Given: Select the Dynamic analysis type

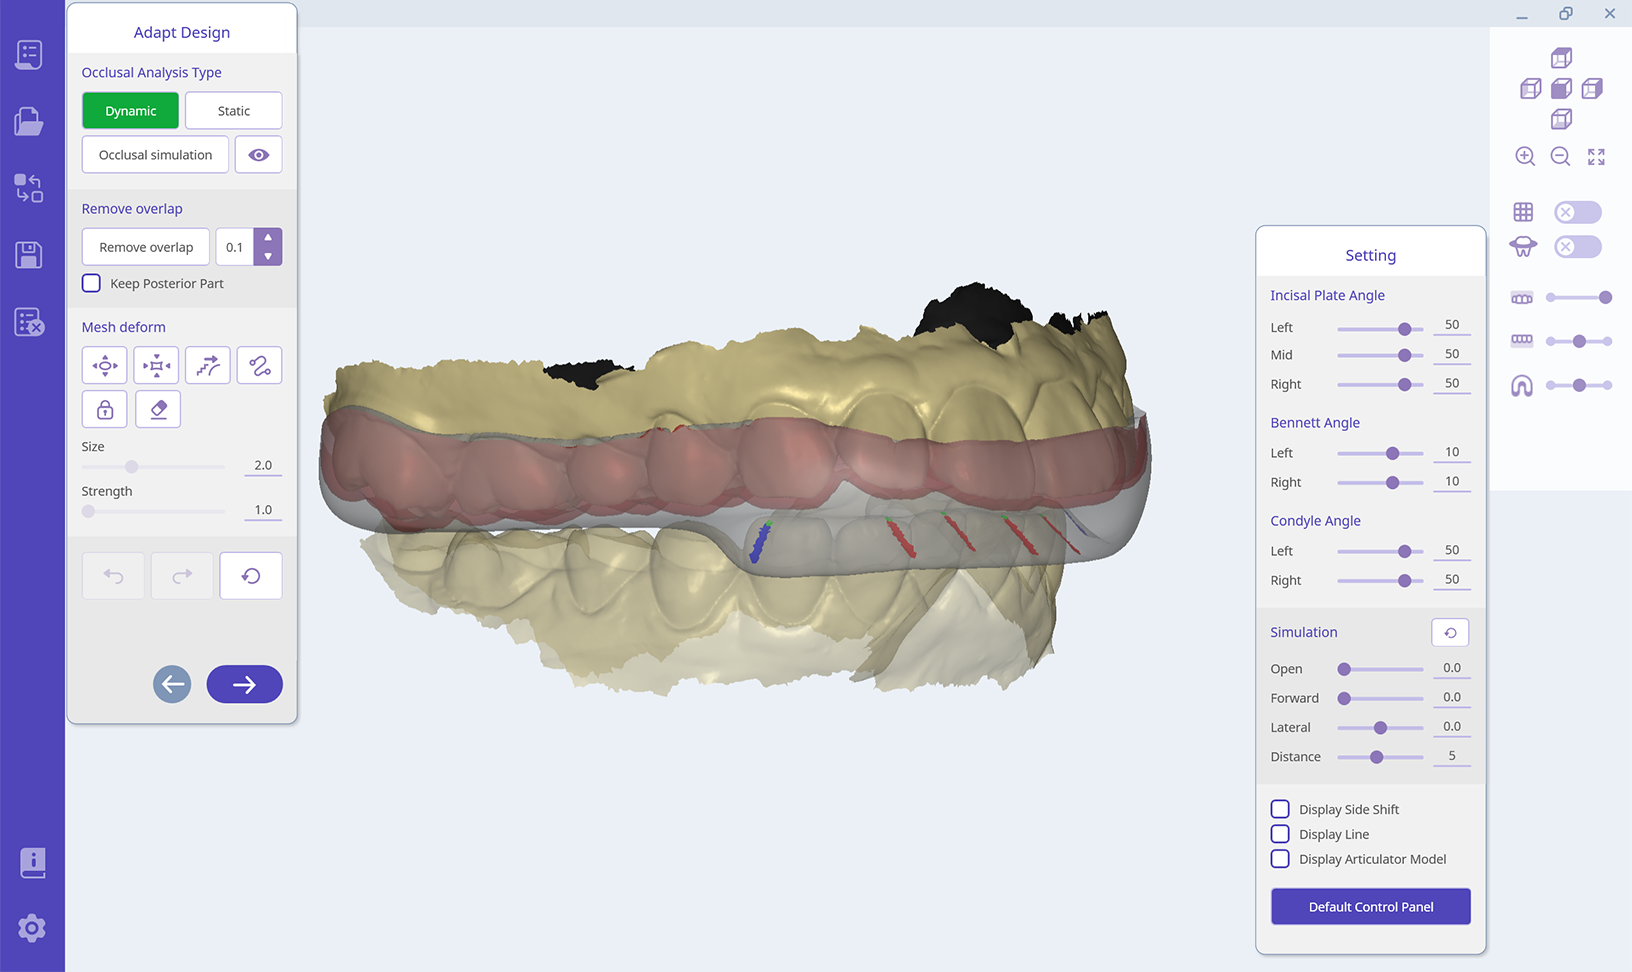Looking at the screenshot, I should coord(130,111).
